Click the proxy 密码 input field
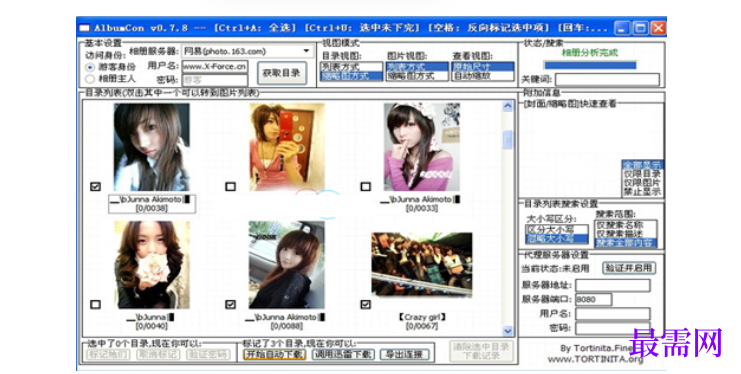 tap(612, 328)
